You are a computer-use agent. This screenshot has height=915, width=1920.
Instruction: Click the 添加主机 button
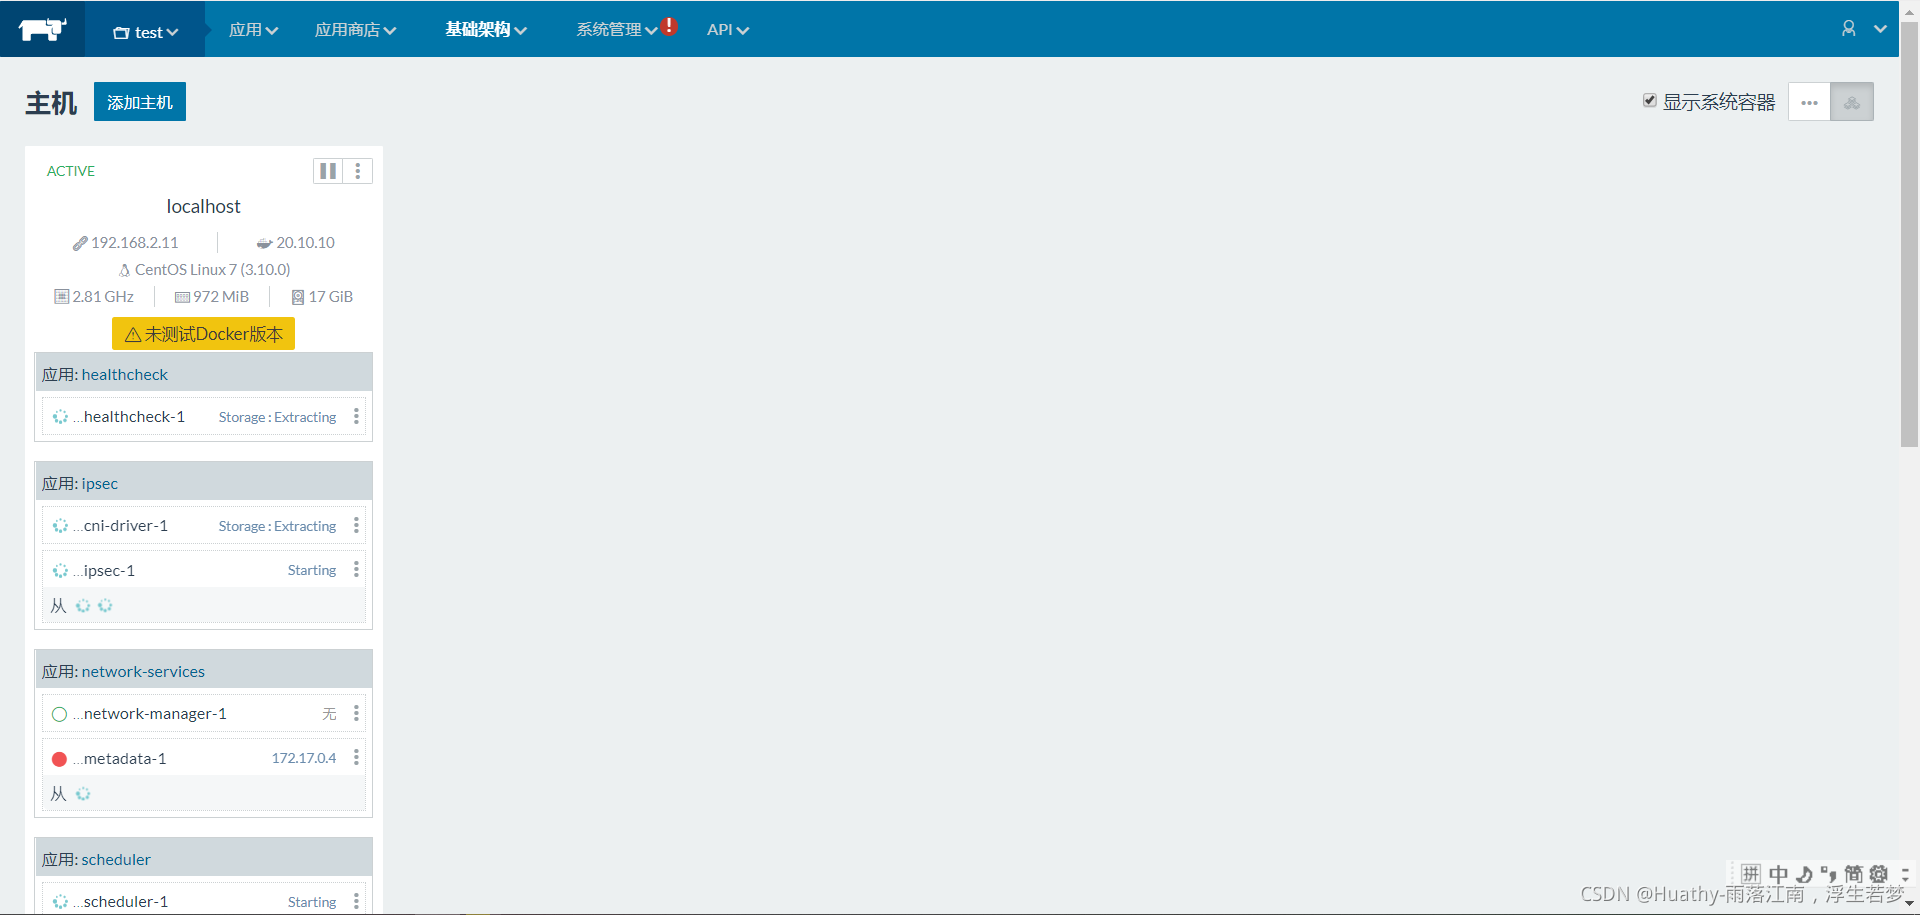pyautogui.click(x=140, y=102)
